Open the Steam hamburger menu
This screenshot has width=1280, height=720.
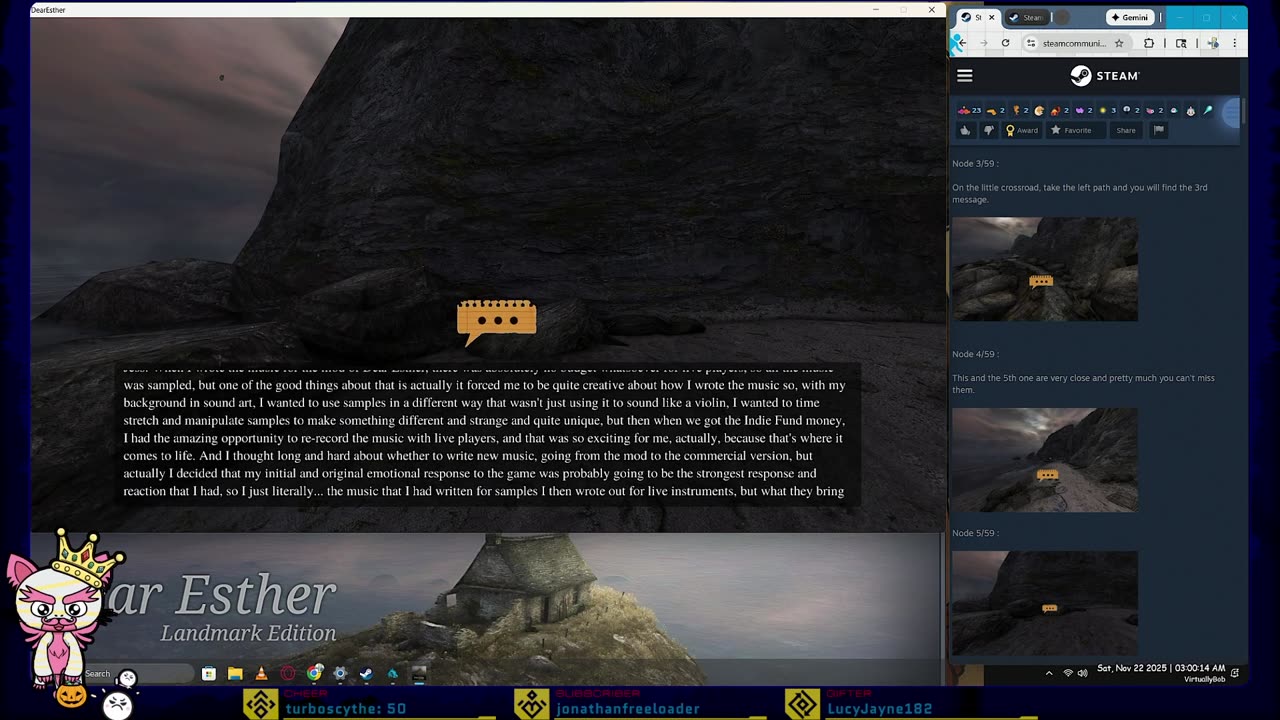coord(964,75)
